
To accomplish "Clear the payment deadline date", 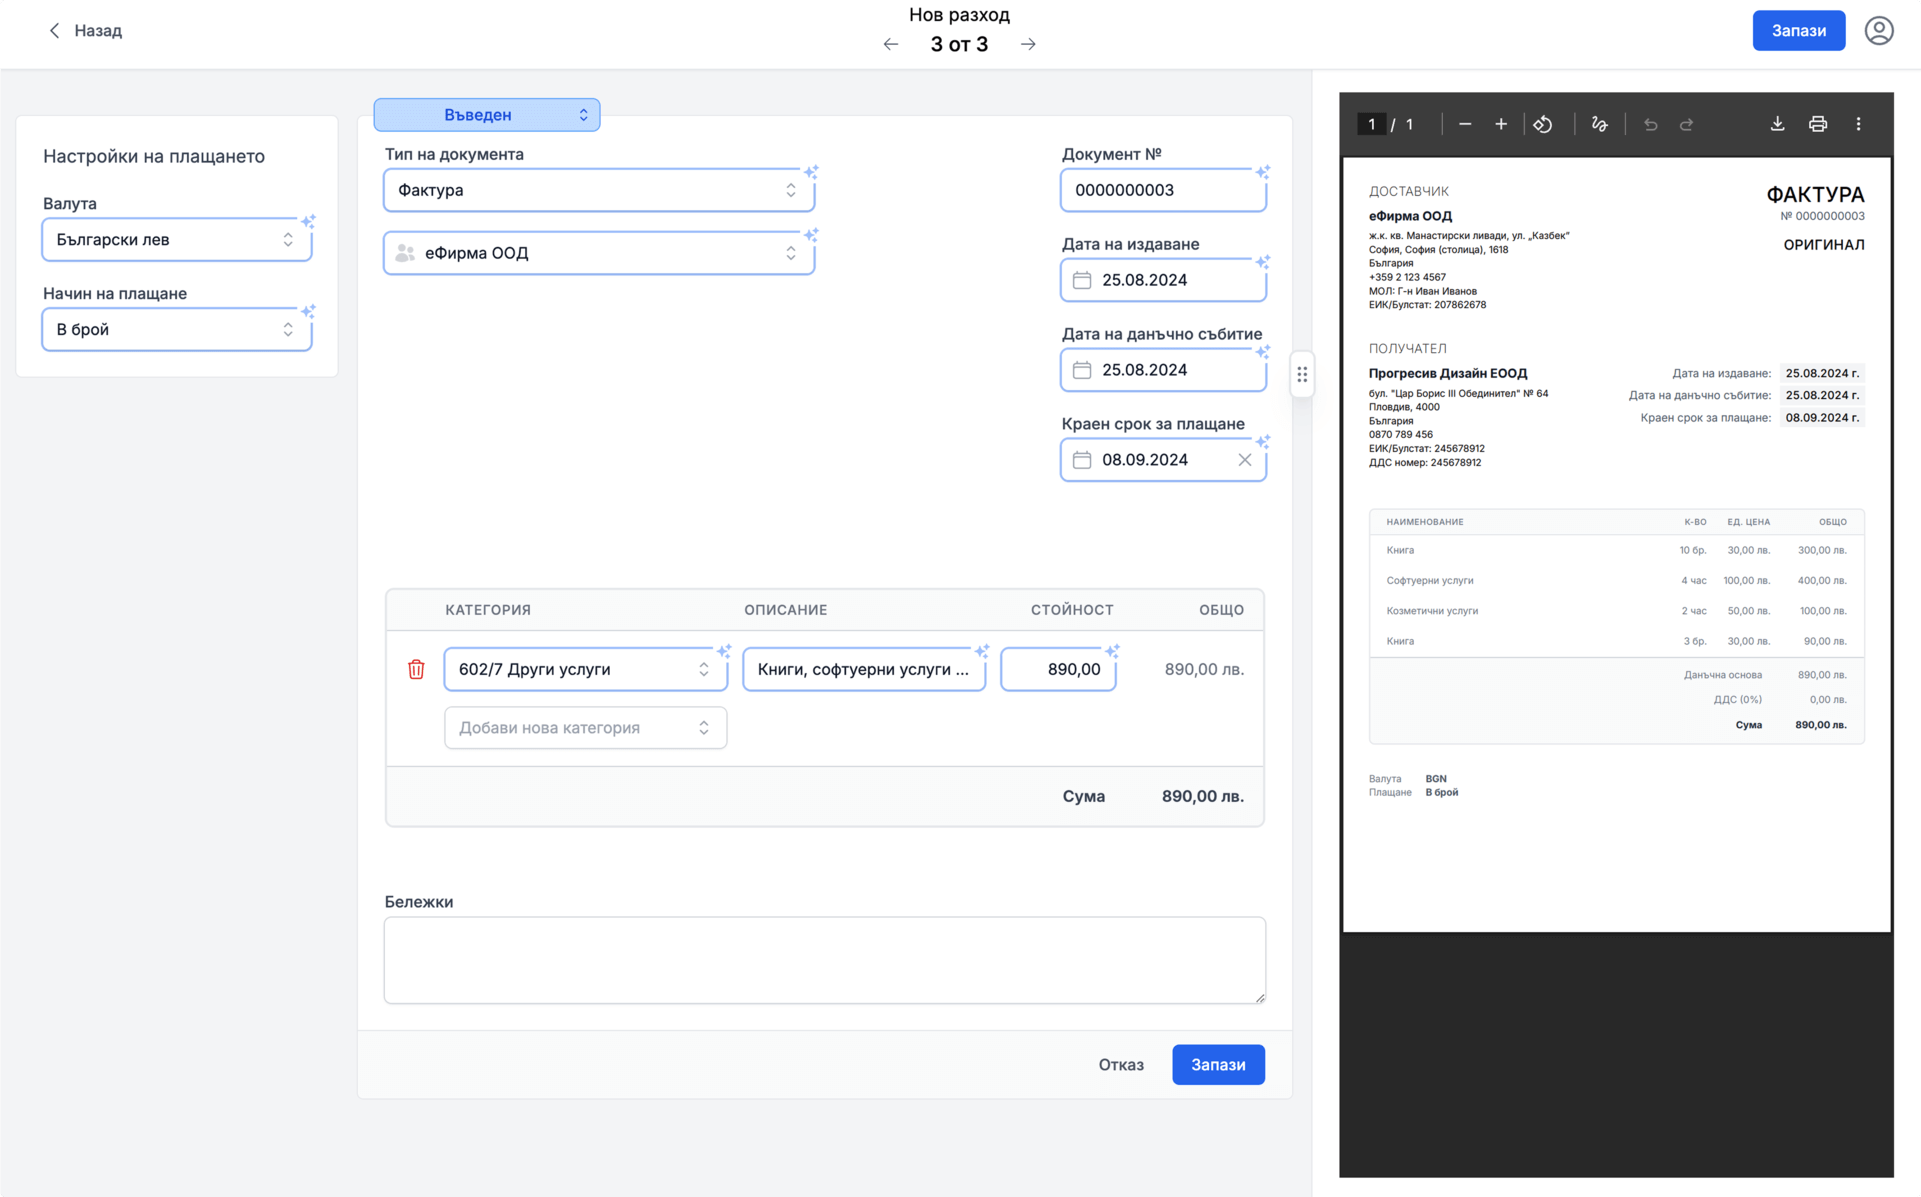I will [x=1244, y=460].
